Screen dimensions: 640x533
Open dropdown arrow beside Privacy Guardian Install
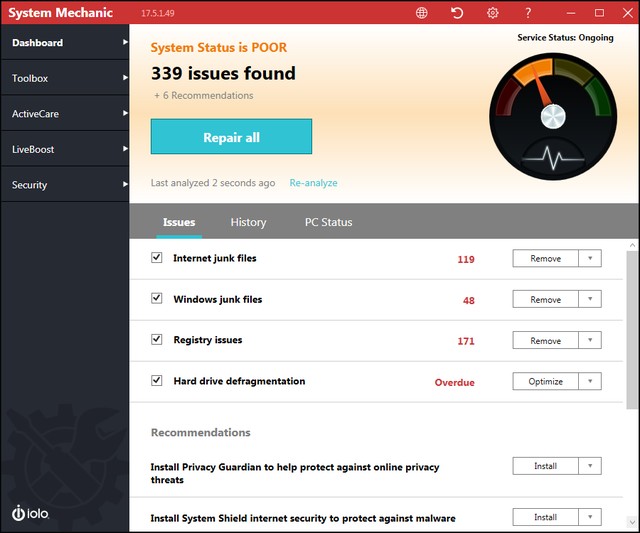(x=590, y=466)
